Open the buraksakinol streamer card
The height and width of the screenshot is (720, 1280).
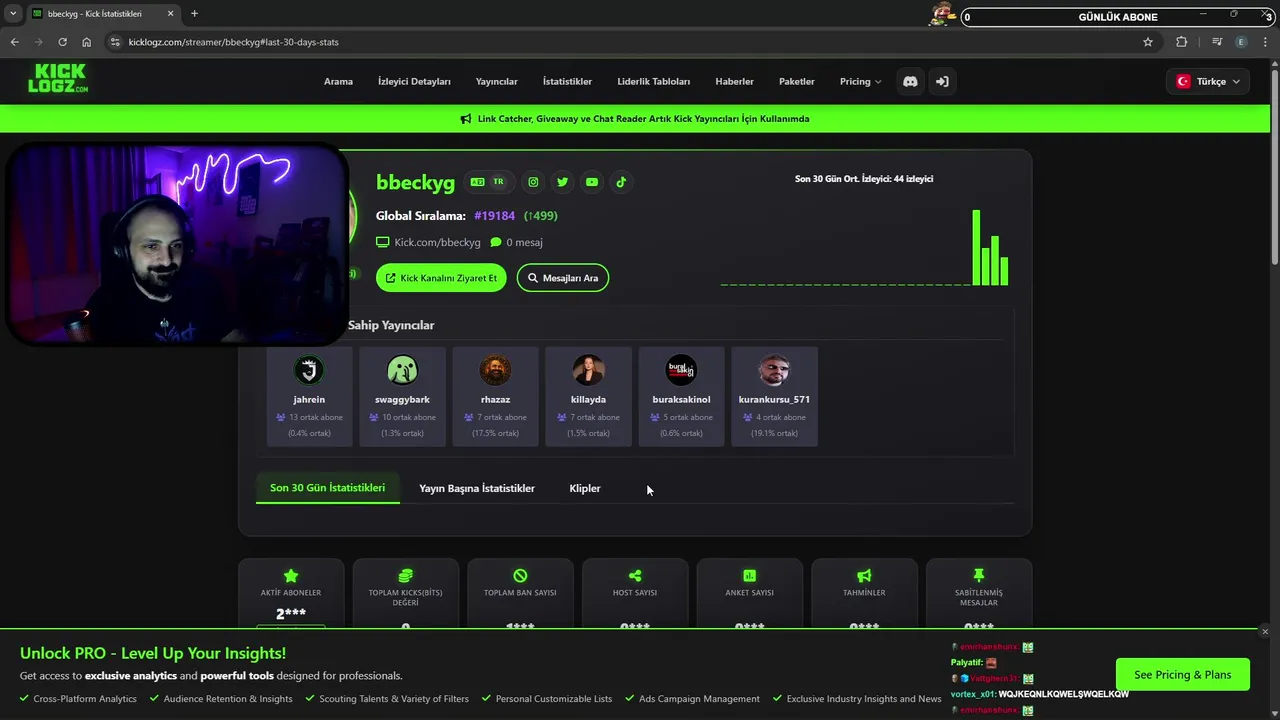[x=681, y=396]
